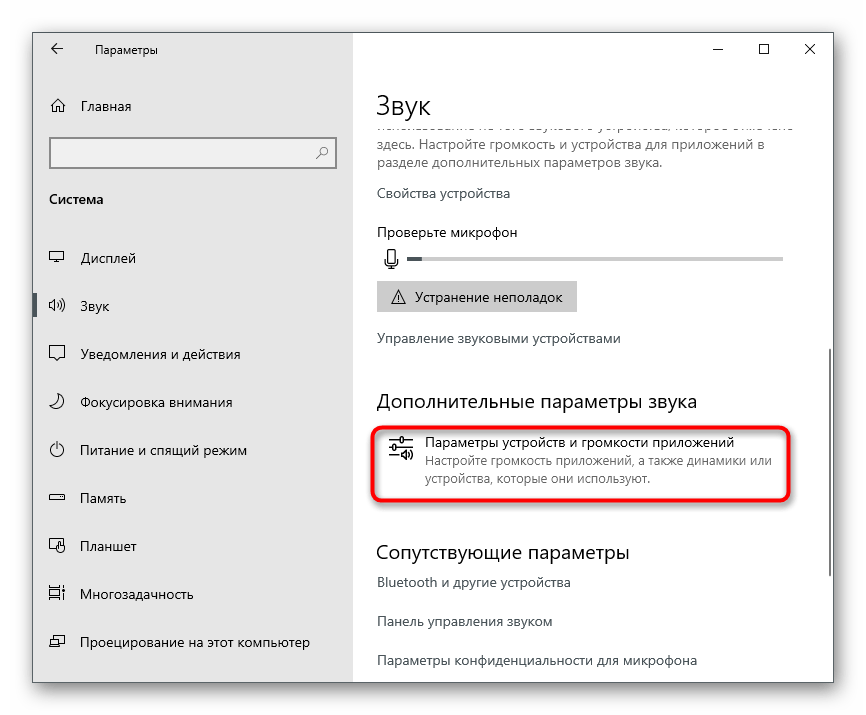866x715 pixels.
Task: Select the Дисплей monitor icon
Action: pyautogui.click(x=57, y=257)
